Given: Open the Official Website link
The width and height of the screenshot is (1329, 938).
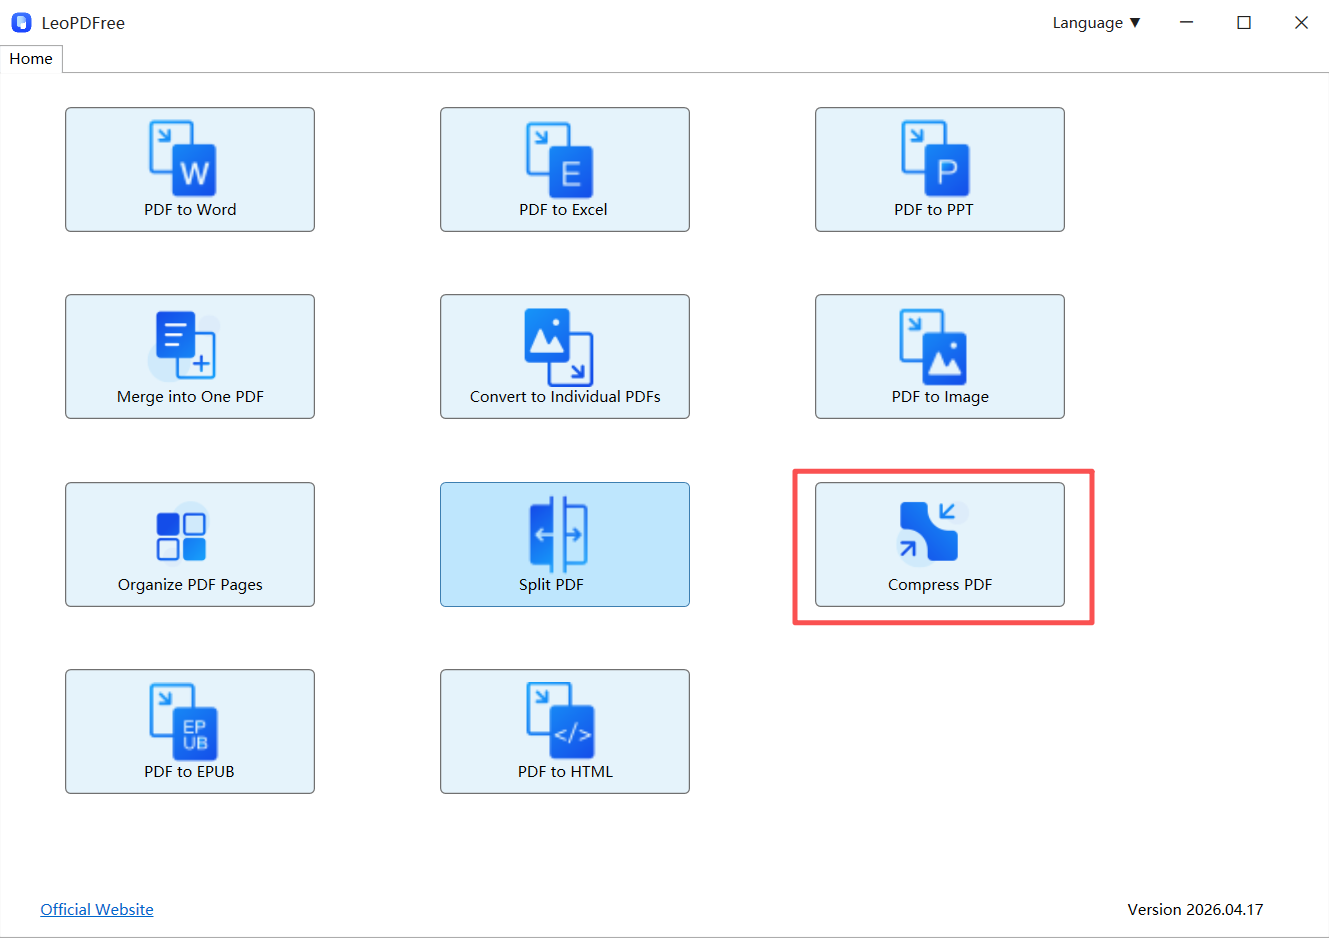Looking at the screenshot, I should (97, 909).
